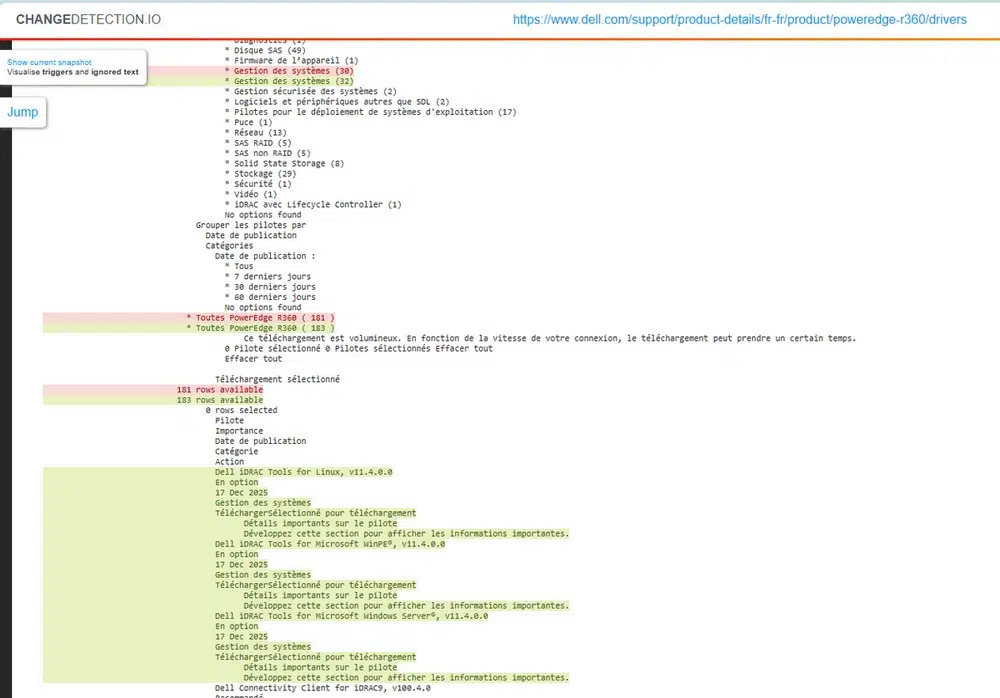The width and height of the screenshot is (1000, 698).
Task: Select '0 rows selected' line
Action: coord(241,410)
